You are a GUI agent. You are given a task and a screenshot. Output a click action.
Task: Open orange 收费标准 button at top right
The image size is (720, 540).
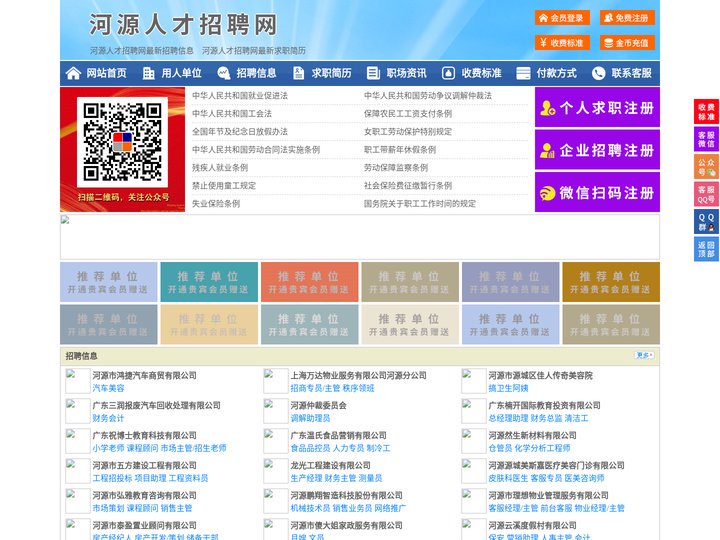pos(562,43)
